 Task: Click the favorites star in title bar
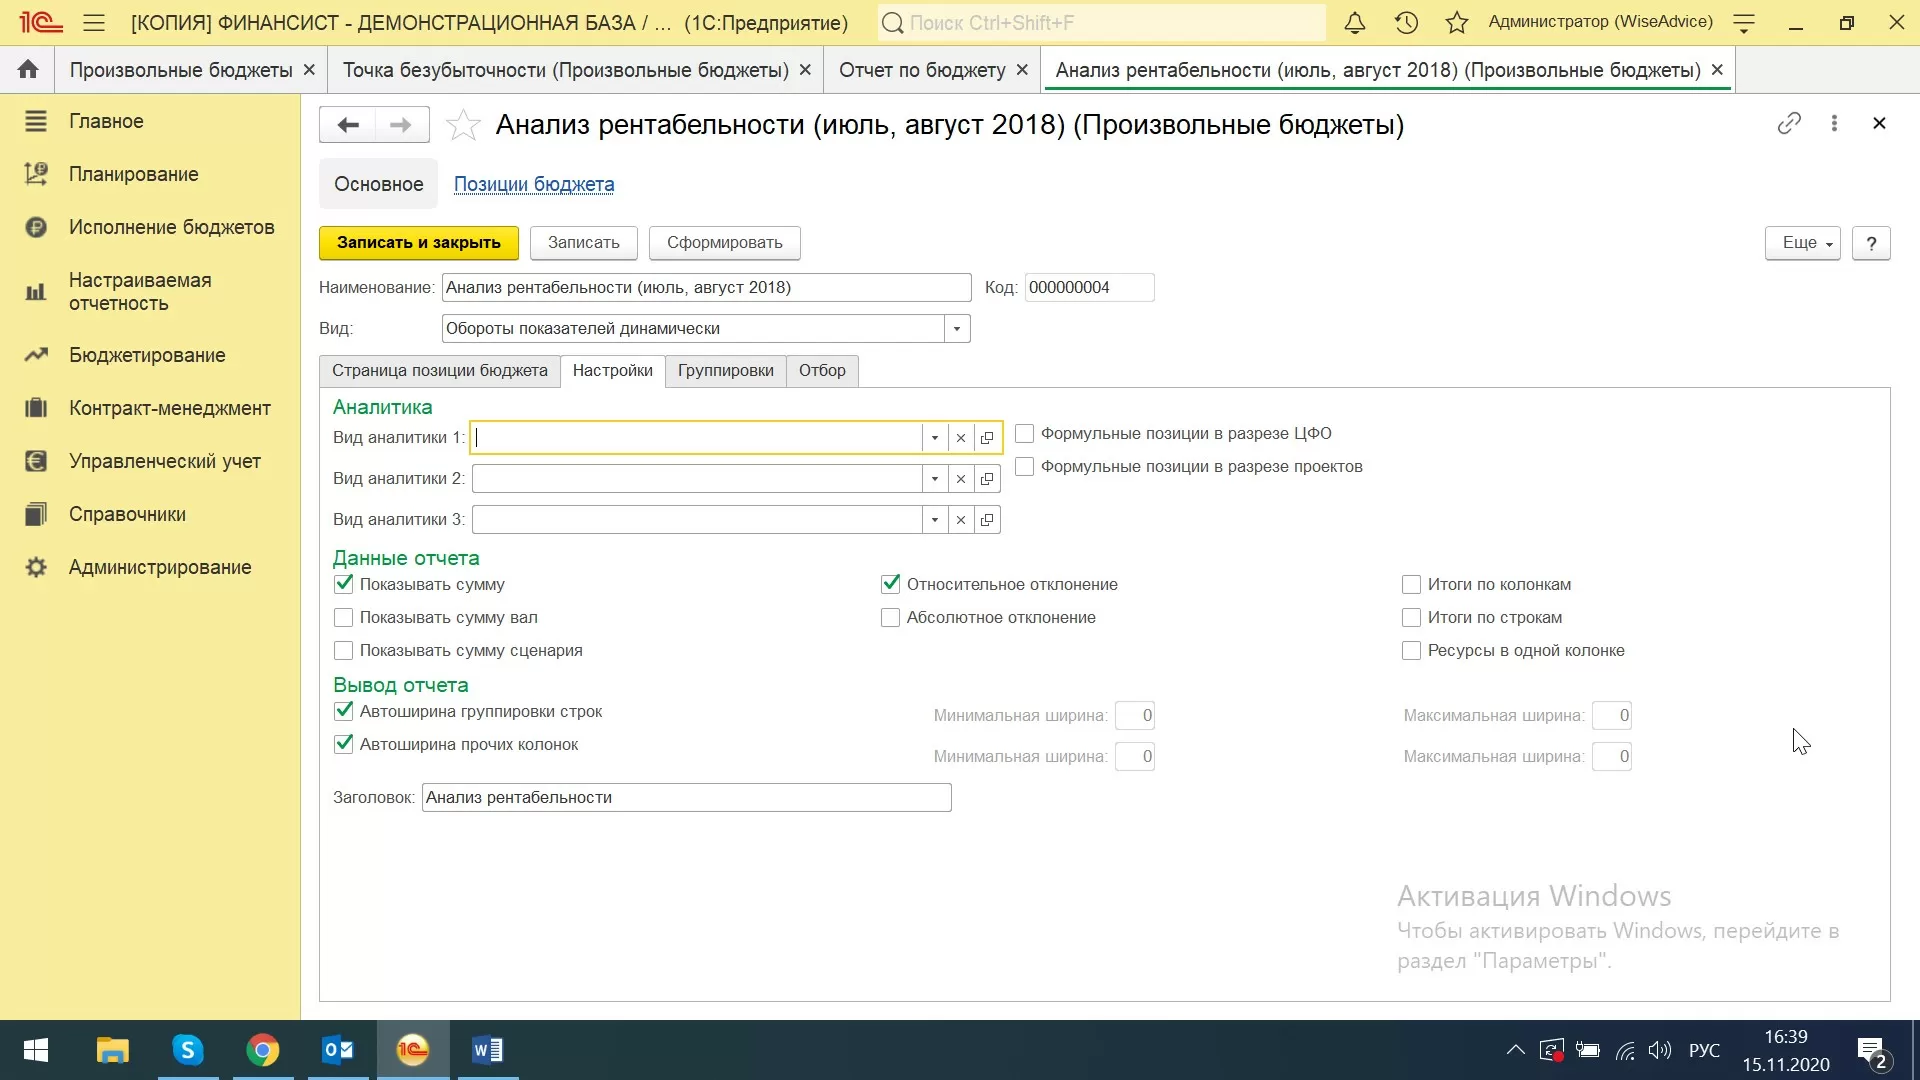(1457, 22)
